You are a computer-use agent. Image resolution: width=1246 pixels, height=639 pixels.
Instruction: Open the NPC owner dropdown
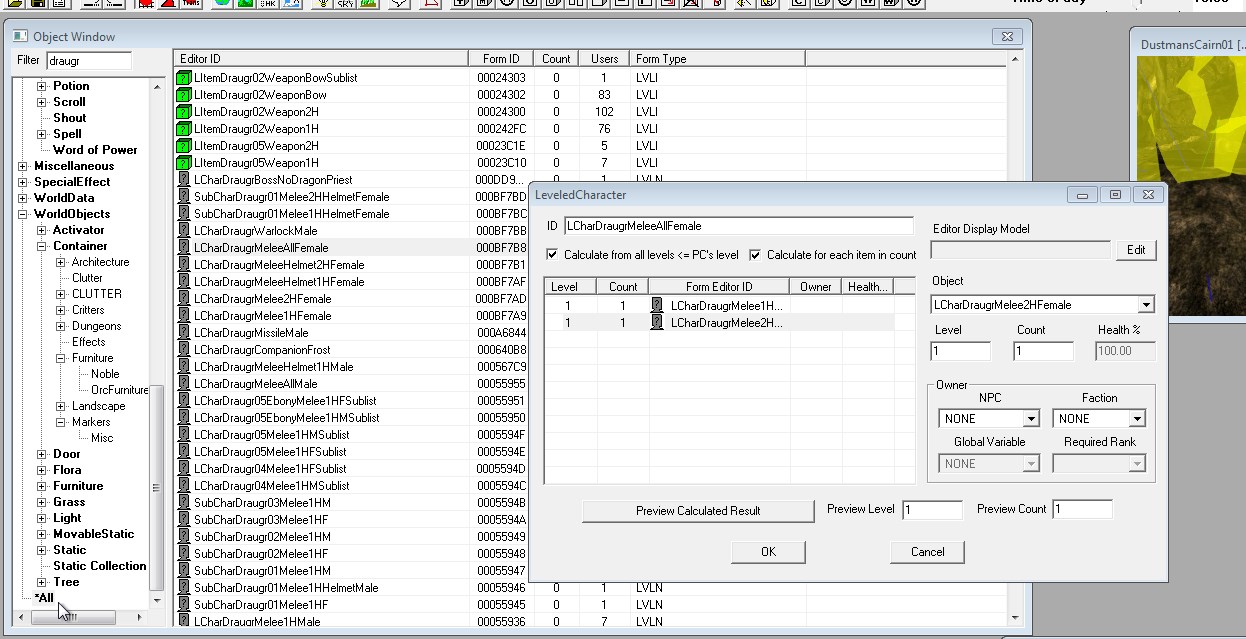1030,419
